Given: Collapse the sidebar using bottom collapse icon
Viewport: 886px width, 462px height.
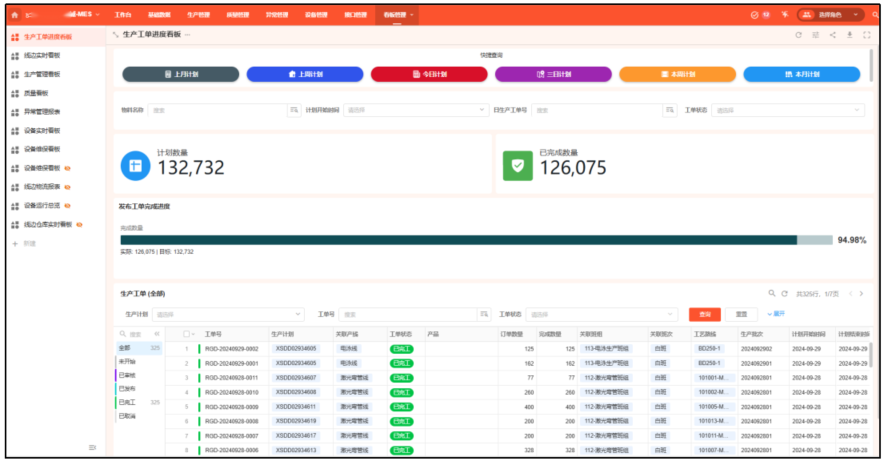Looking at the screenshot, I should click(x=93, y=447).
